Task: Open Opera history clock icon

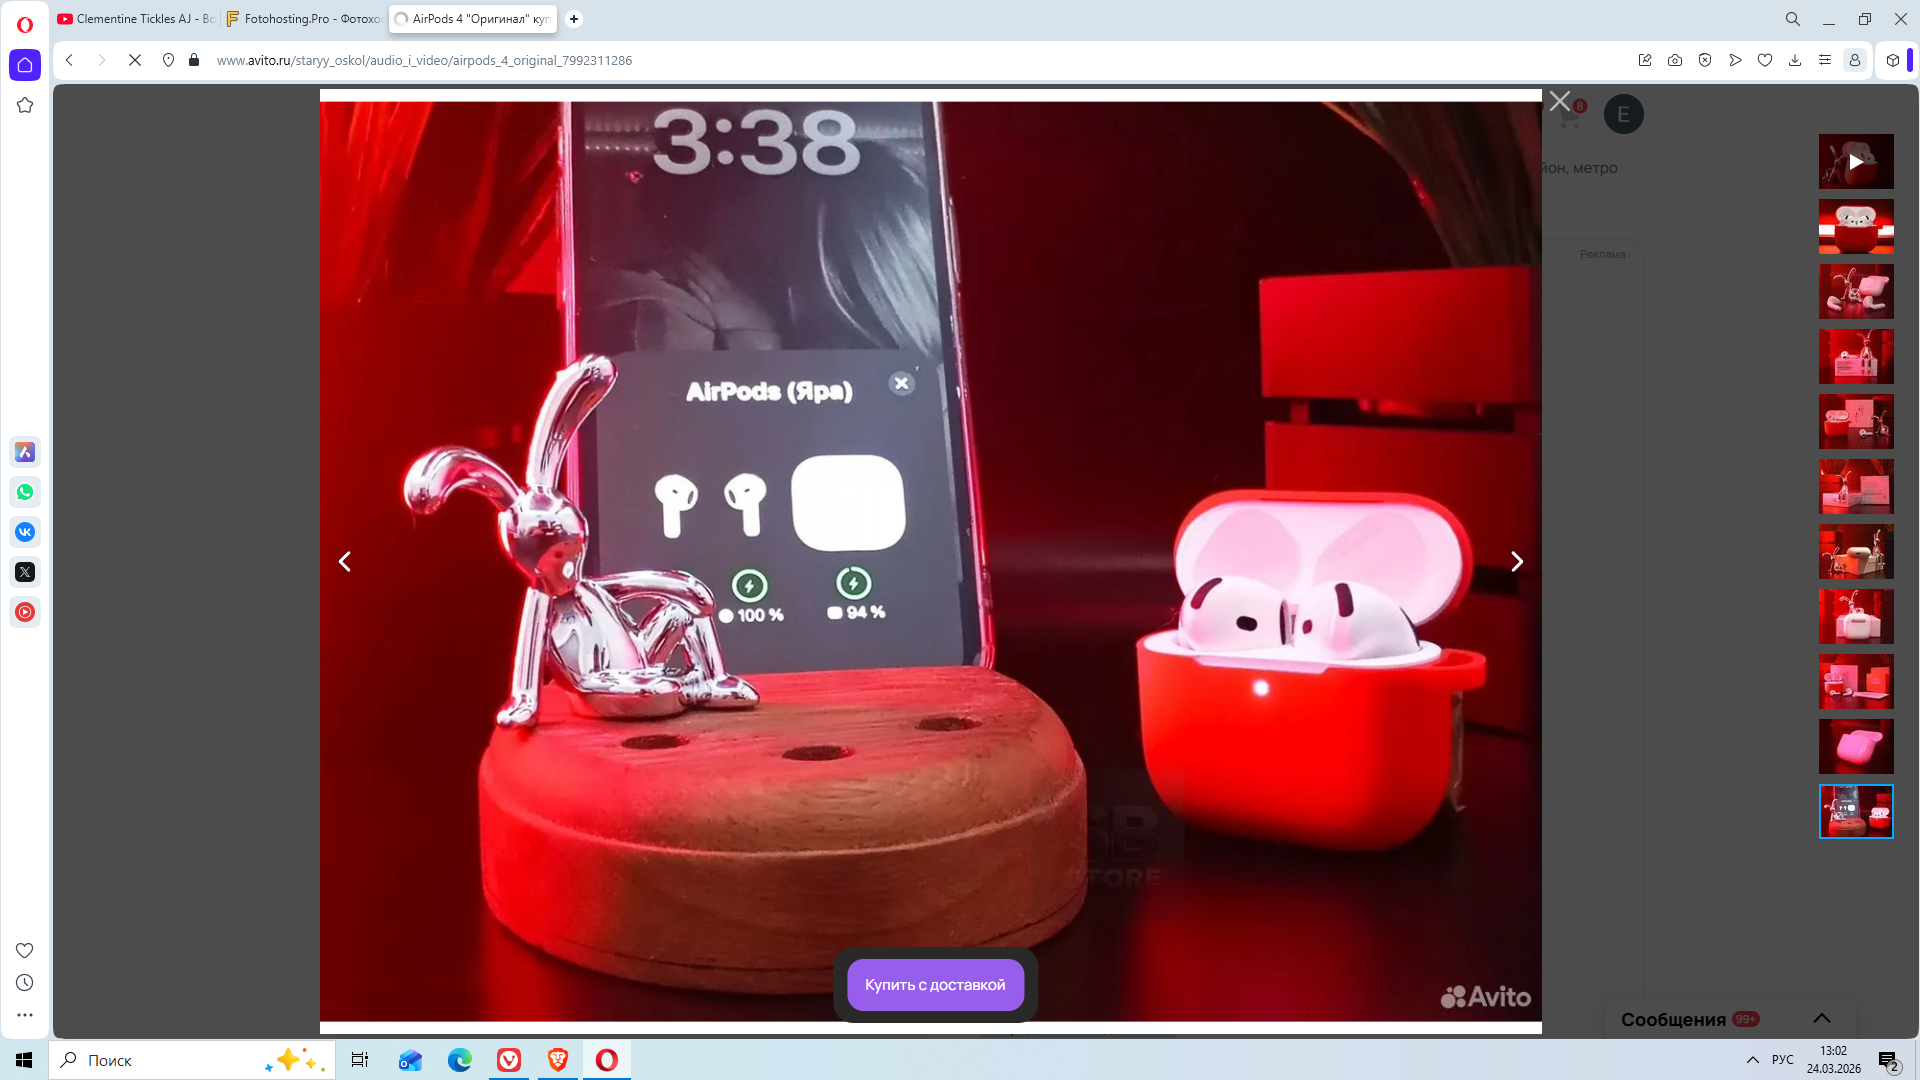Action: pyautogui.click(x=25, y=983)
